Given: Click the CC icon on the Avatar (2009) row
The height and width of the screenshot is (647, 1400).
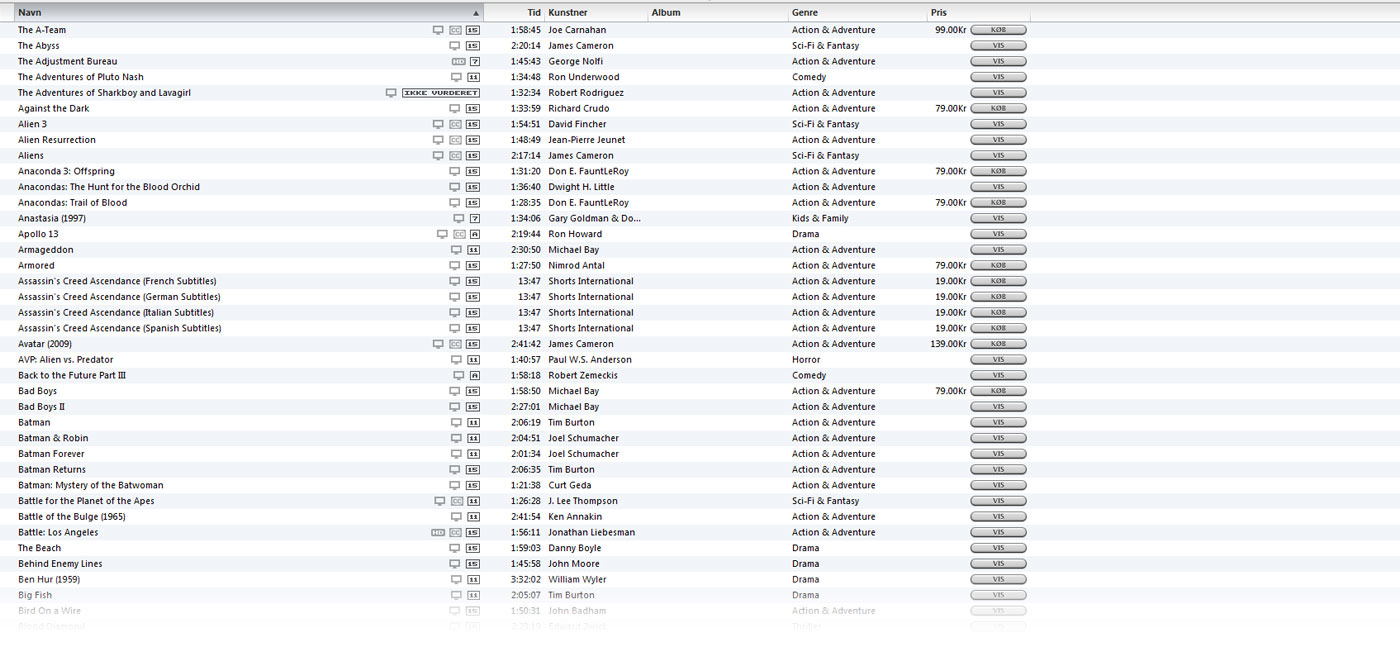Looking at the screenshot, I should coord(456,344).
